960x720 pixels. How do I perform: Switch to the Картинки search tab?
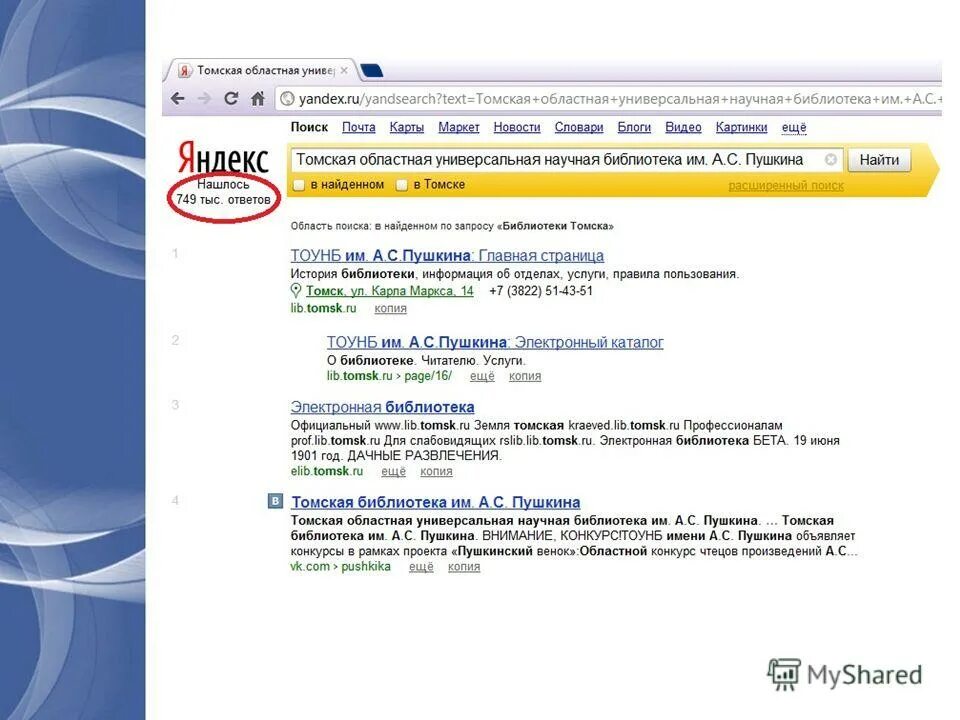pos(741,127)
